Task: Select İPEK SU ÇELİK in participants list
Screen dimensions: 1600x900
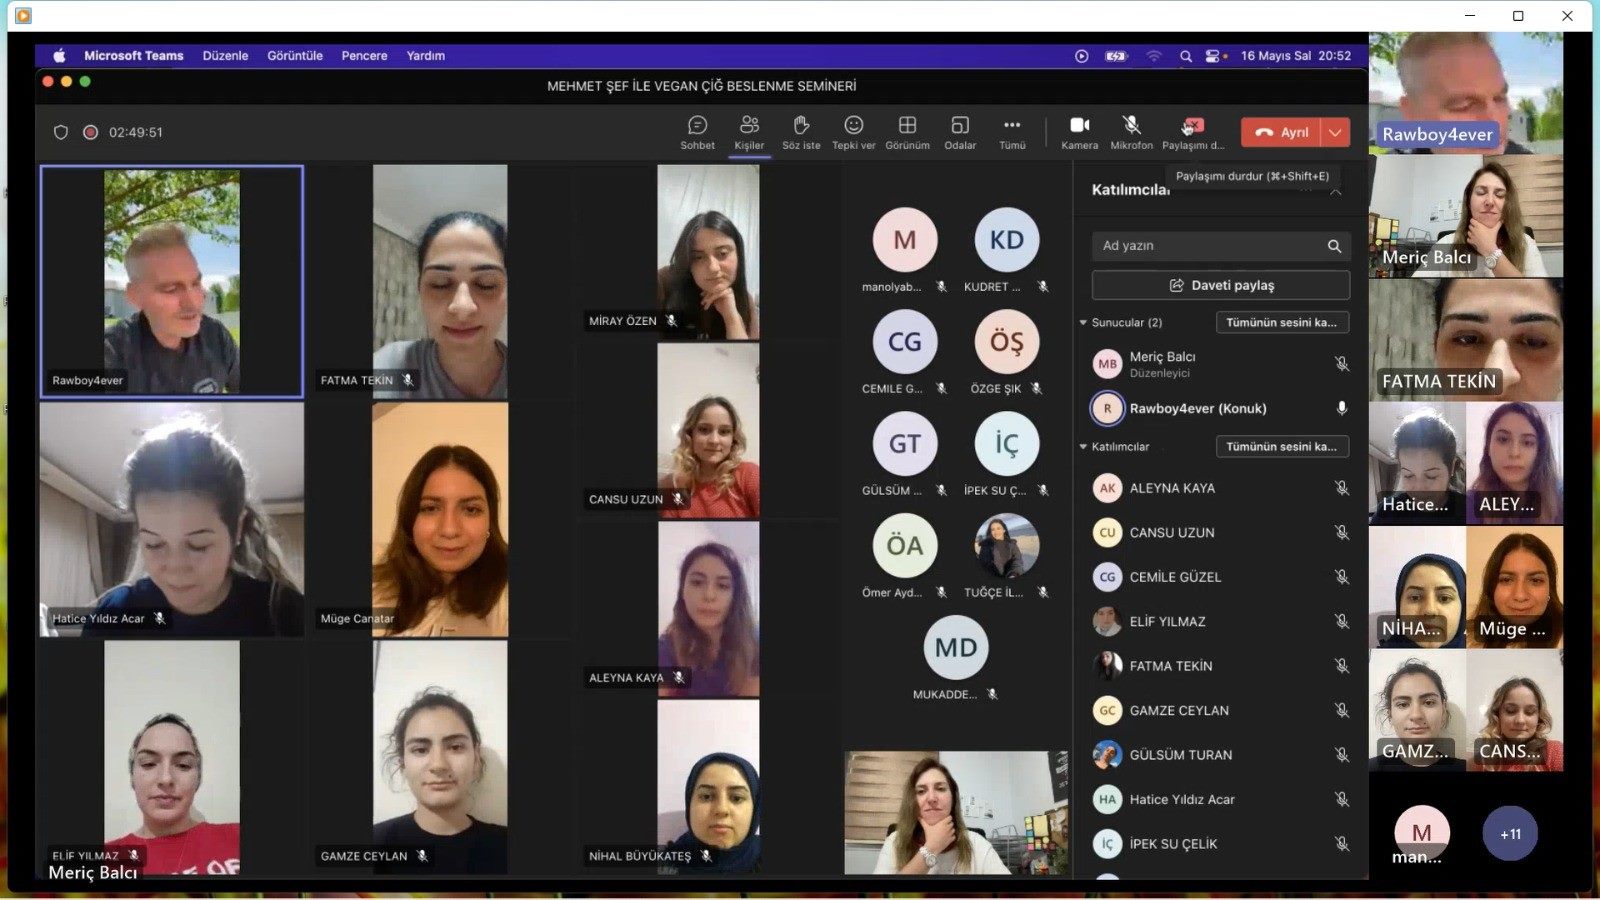Action: pyautogui.click(x=1221, y=844)
